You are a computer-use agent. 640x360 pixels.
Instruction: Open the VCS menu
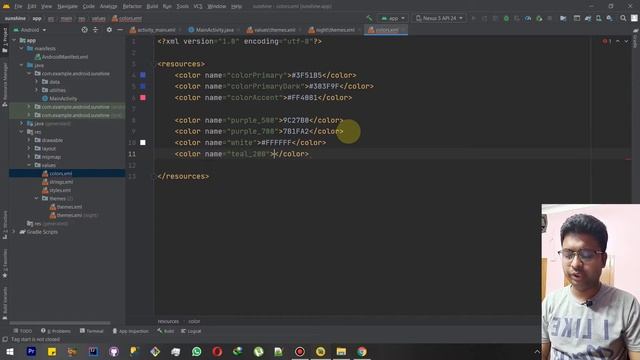(x=198, y=7)
